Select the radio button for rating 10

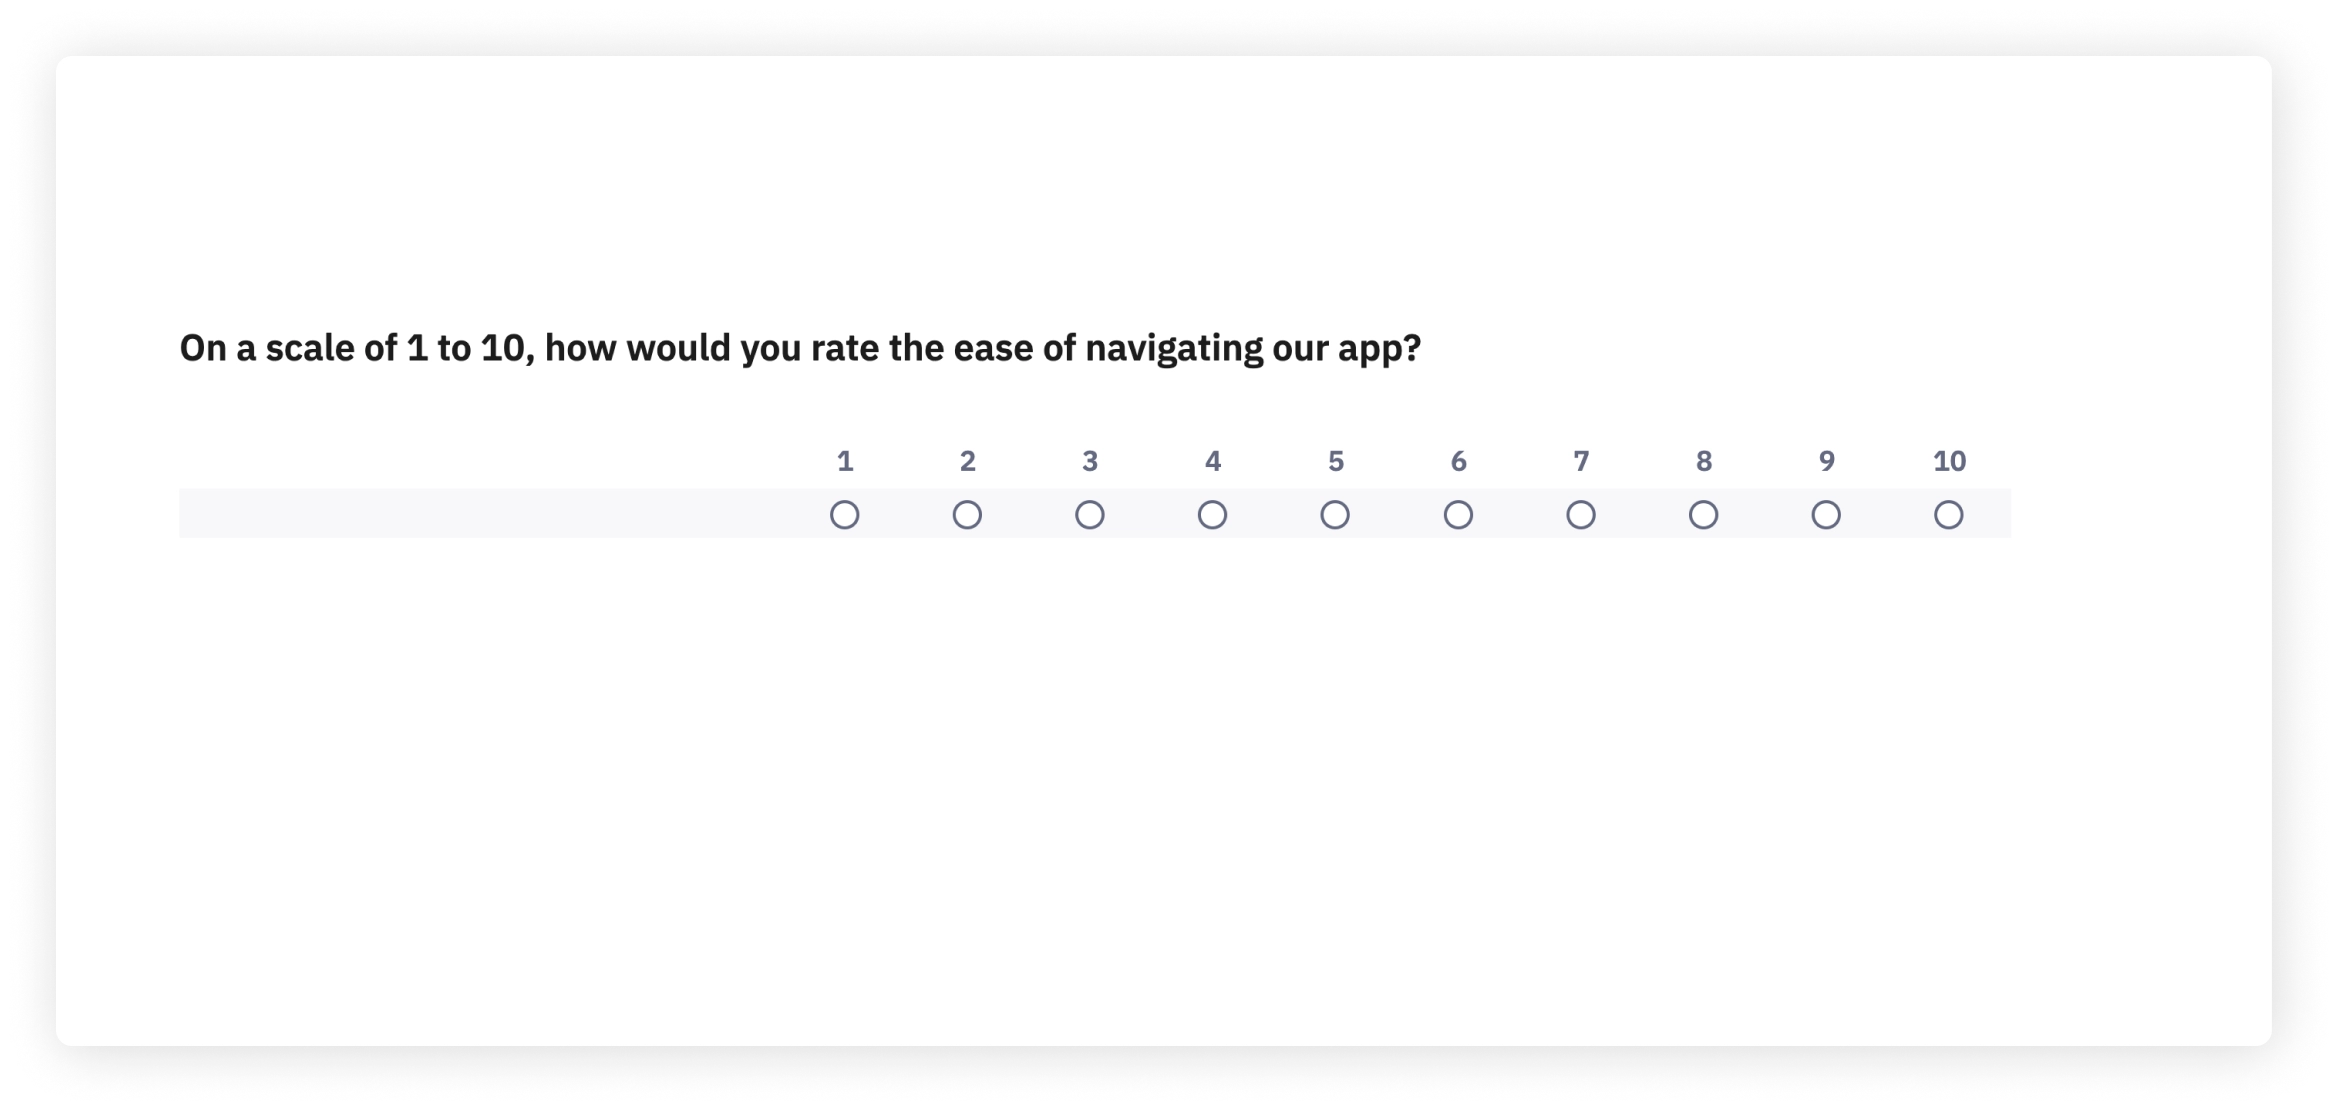pyautogui.click(x=1948, y=515)
